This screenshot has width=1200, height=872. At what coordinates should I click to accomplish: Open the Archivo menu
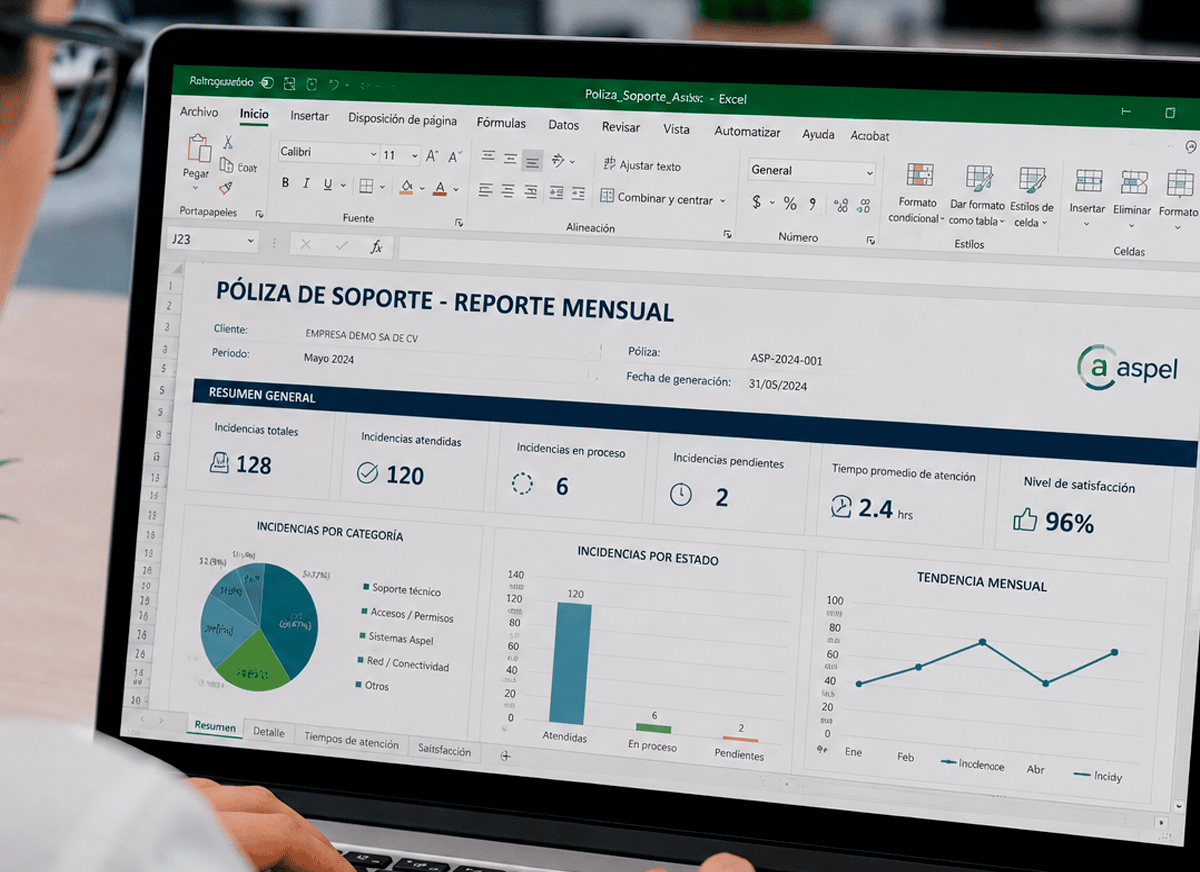pyautogui.click(x=199, y=112)
